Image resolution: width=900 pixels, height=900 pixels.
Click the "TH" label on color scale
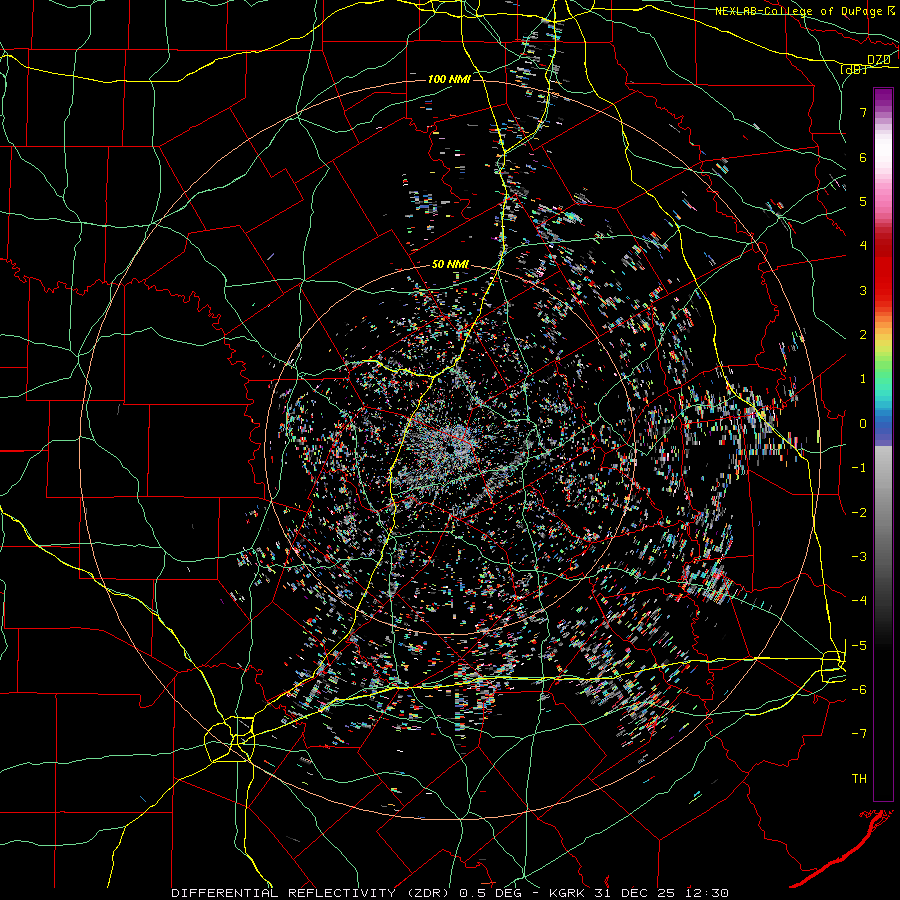[859, 779]
